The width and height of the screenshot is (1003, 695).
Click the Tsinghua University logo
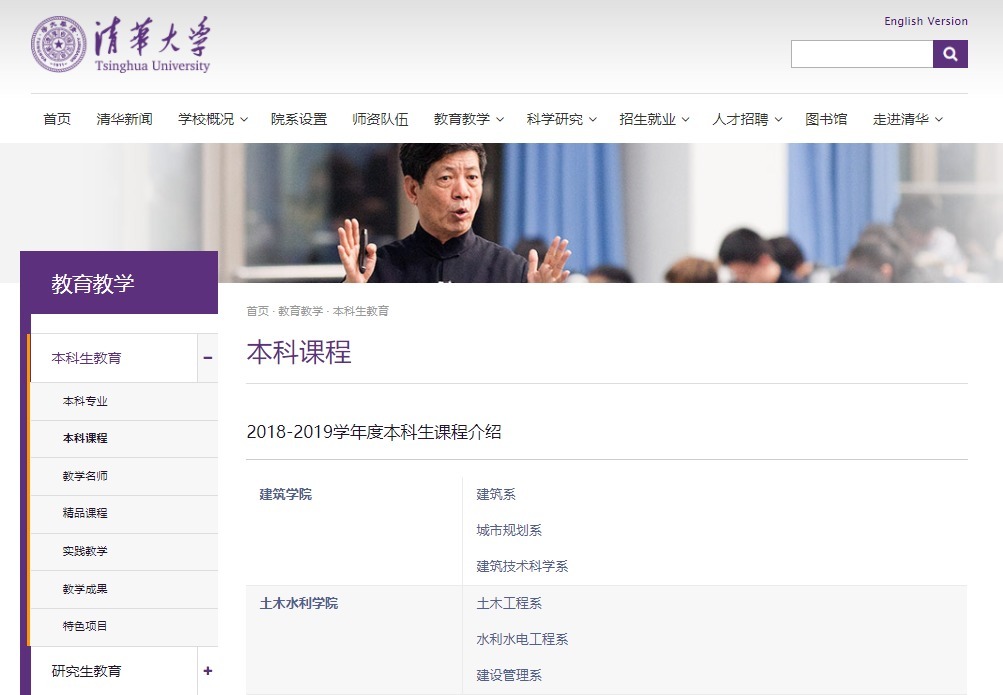[x=120, y=45]
